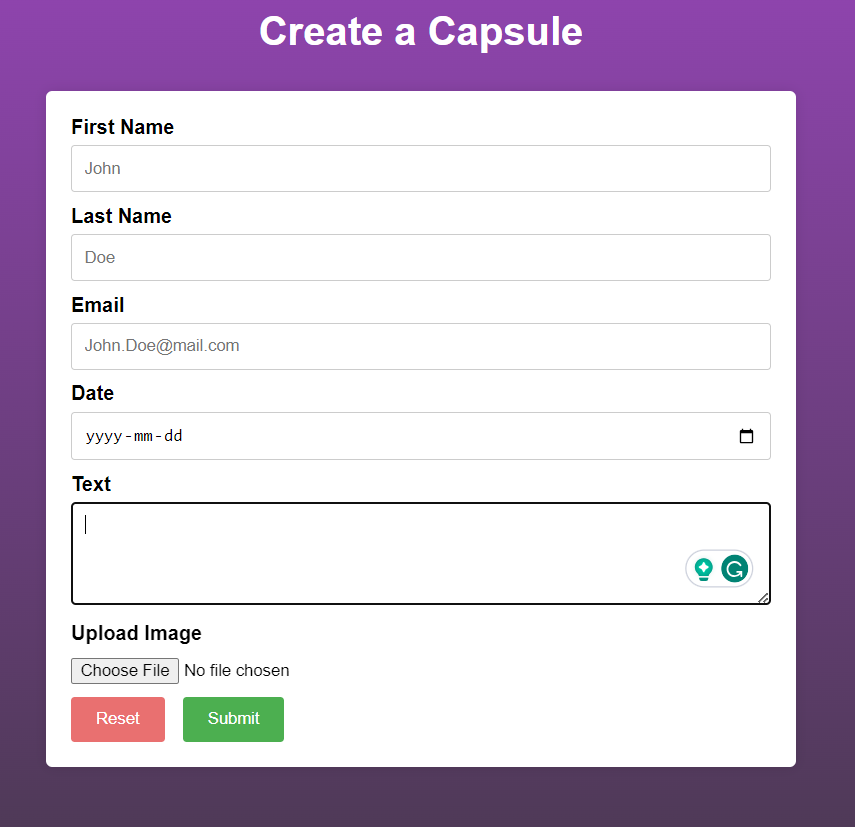855x827 pixels.
Task: Submit the capsule with green button
Action: pos(233,719)
